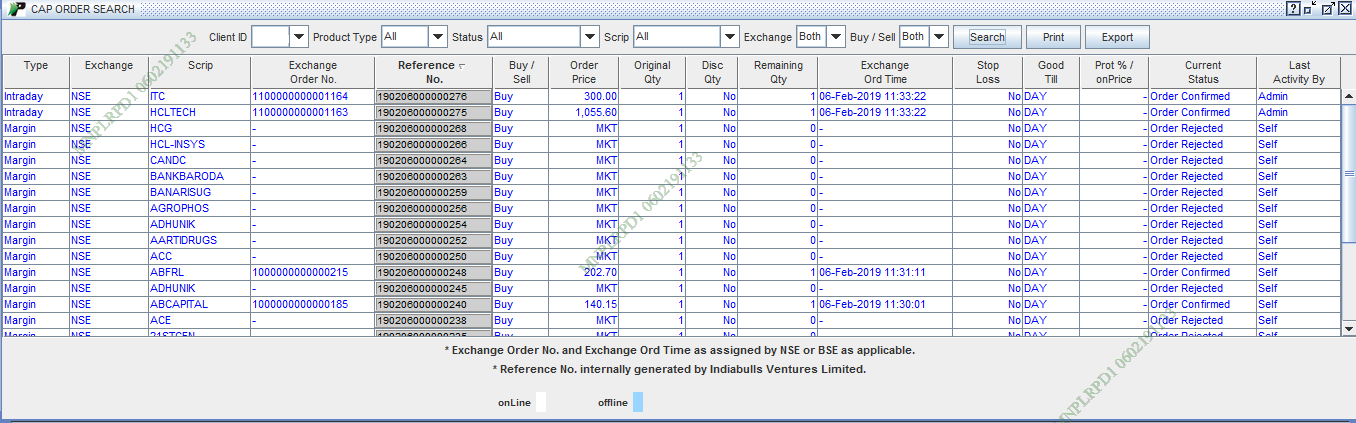
Task: Click order price 1,055.60 cell
Action: point(584,113)
